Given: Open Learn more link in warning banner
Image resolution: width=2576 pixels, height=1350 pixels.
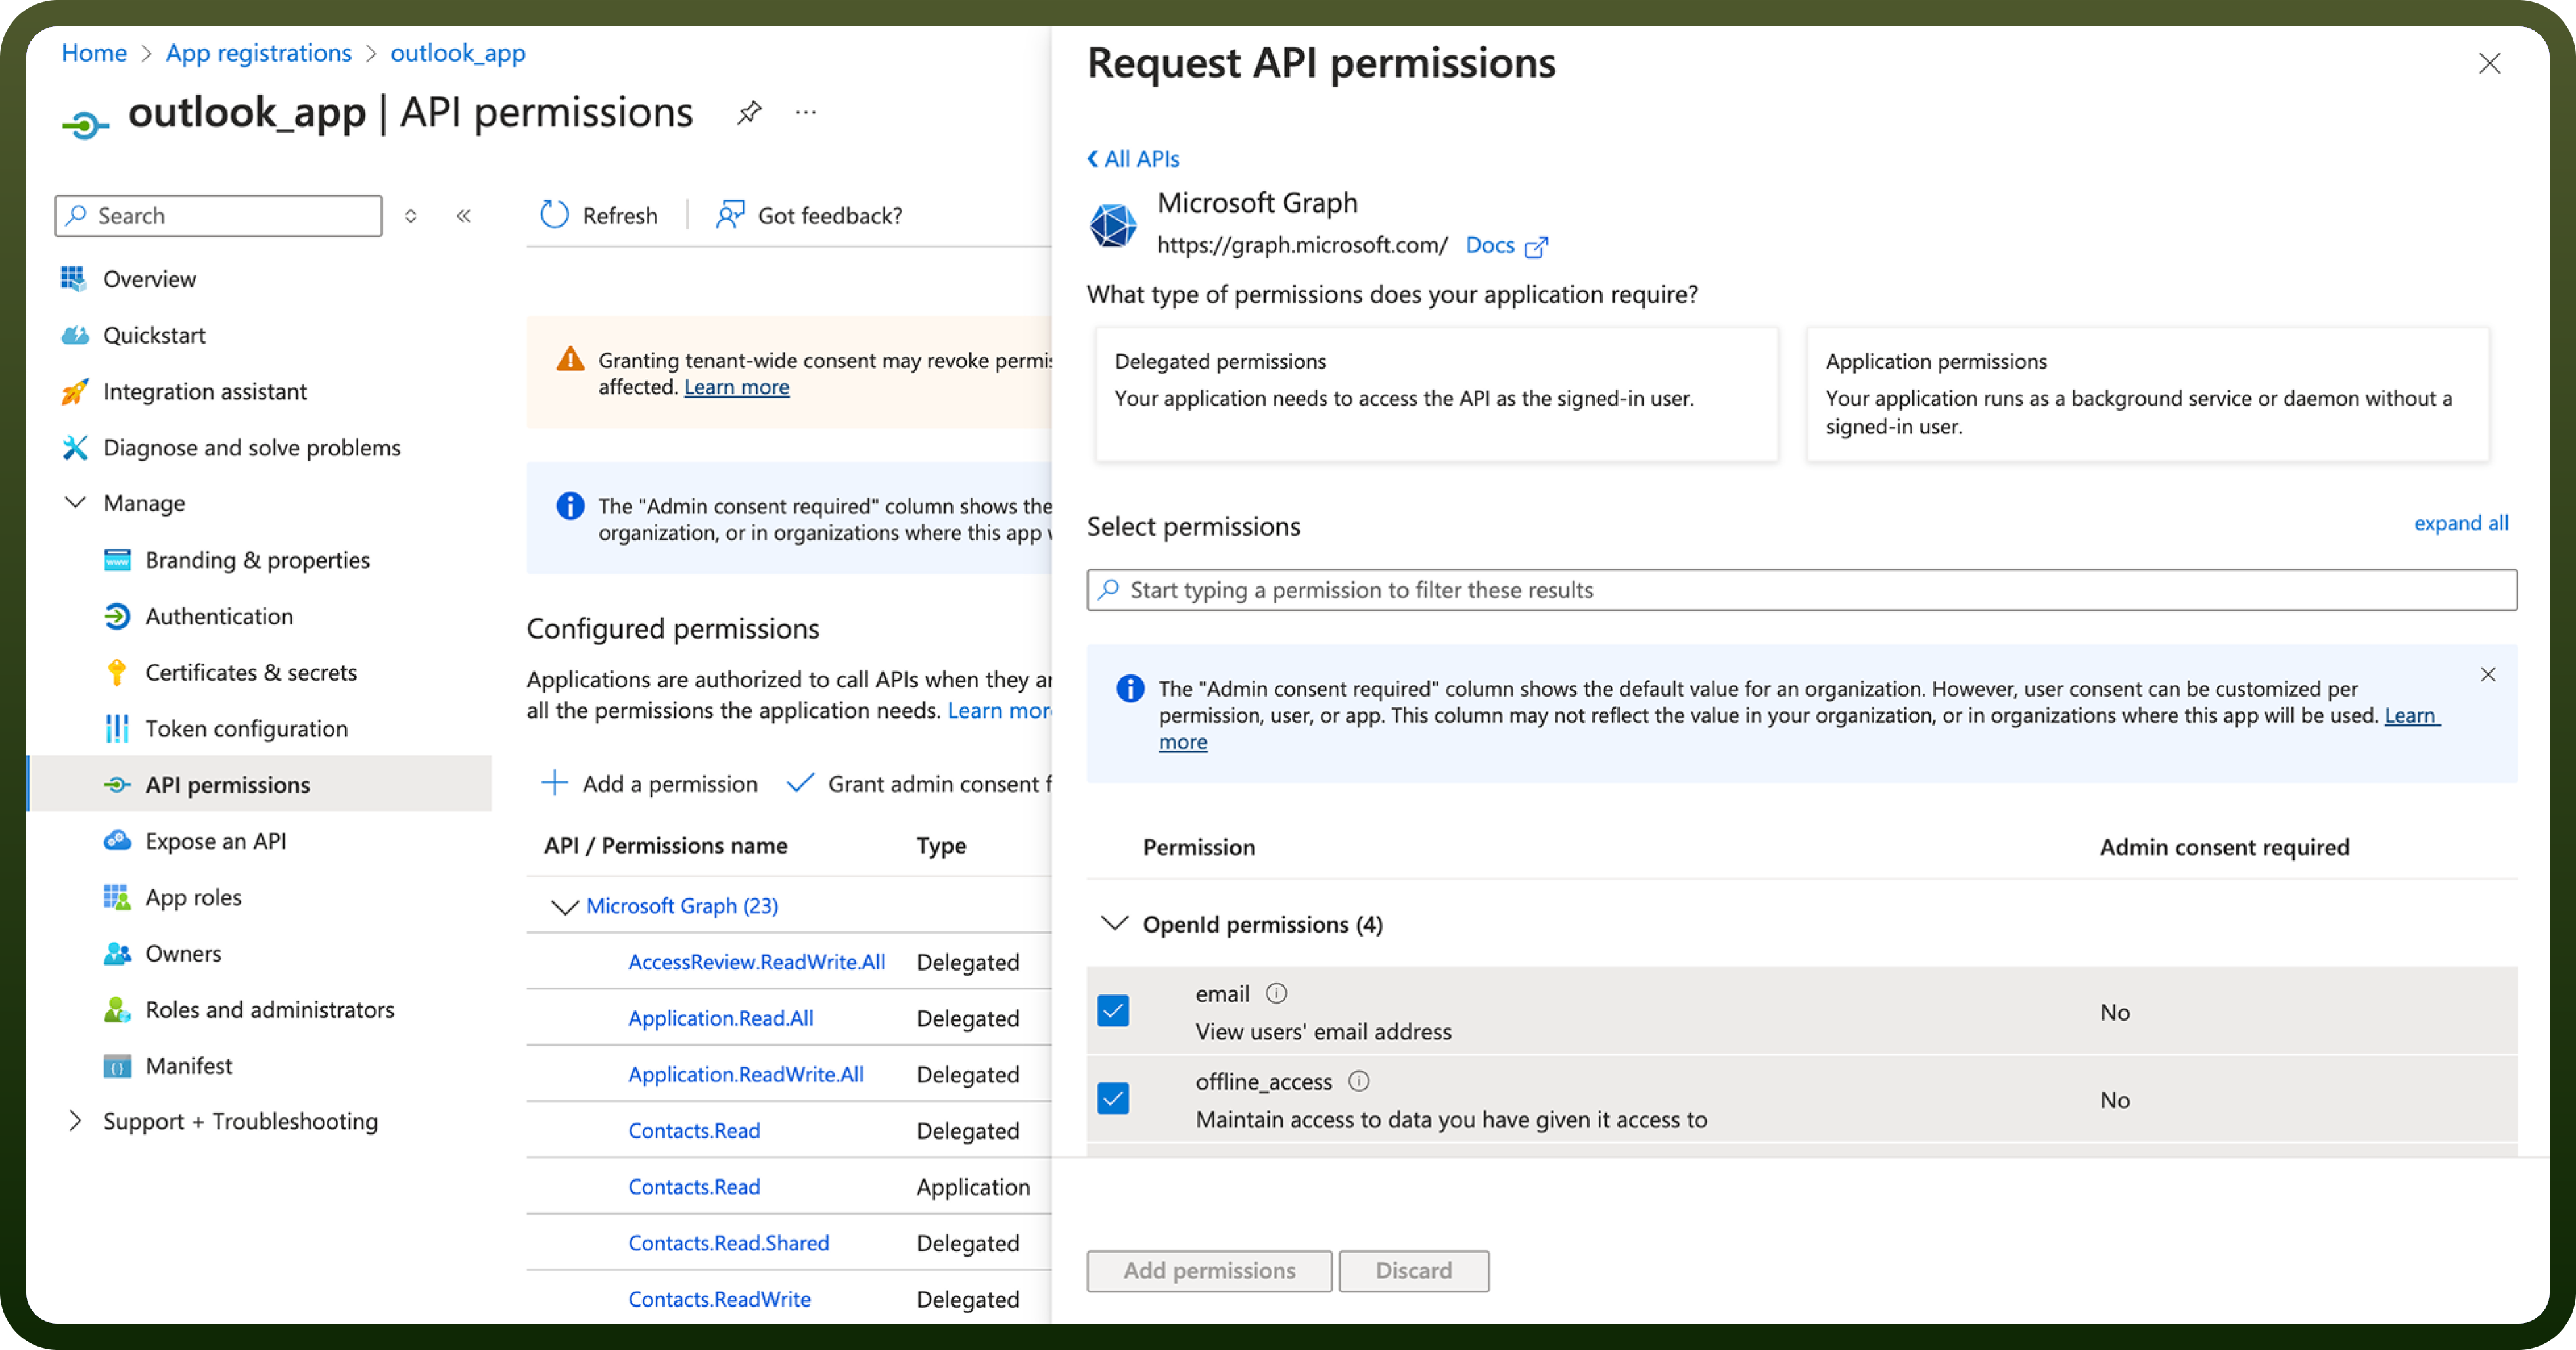Looking at the screenshot, I should [736, 387].
